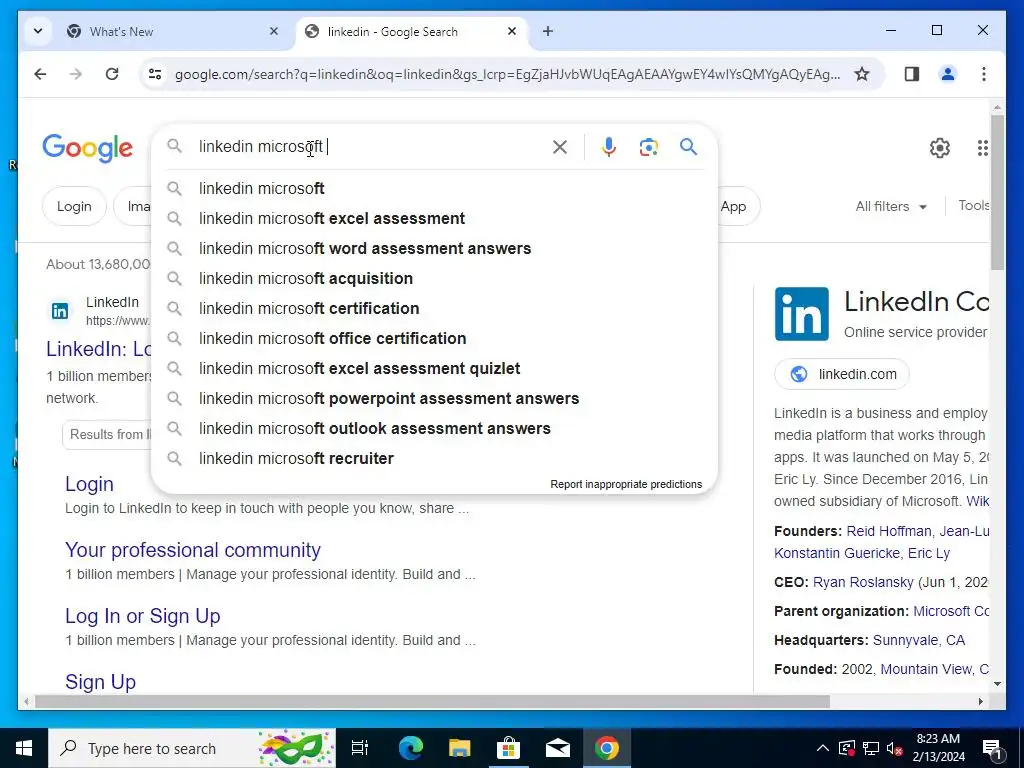Close the What's New tab
Image resolution: width=1024 pixels, height=768 pixels.
(x=274, y=31)
